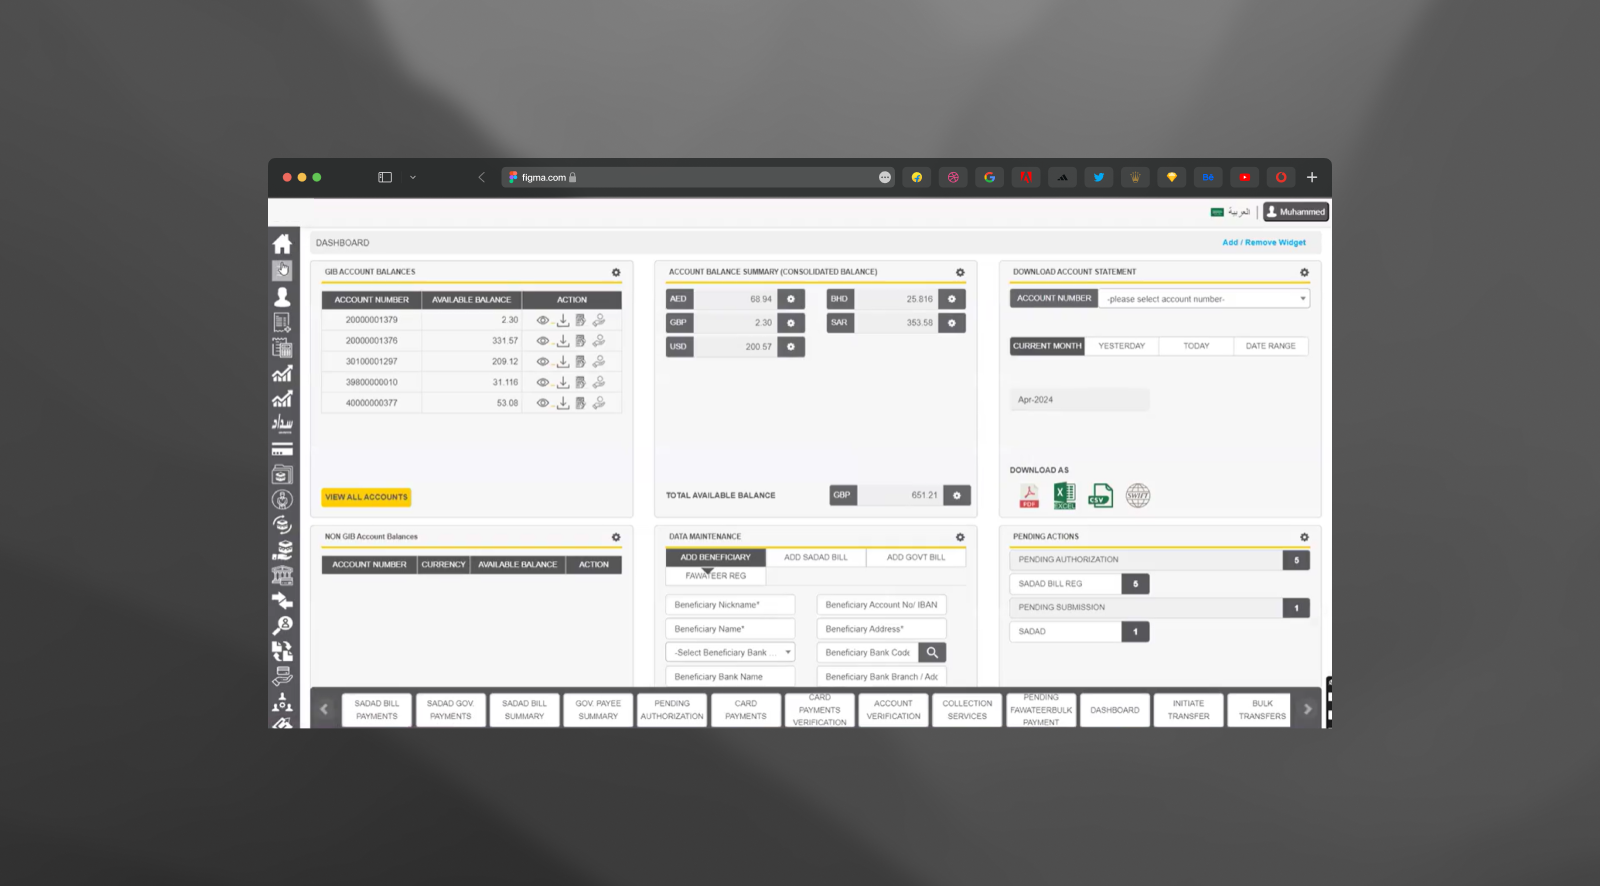This screenshot has height=886, width=1600.
Task: Switch to the Add SADAD Bill tab
Action: click(x=815, y=557)
